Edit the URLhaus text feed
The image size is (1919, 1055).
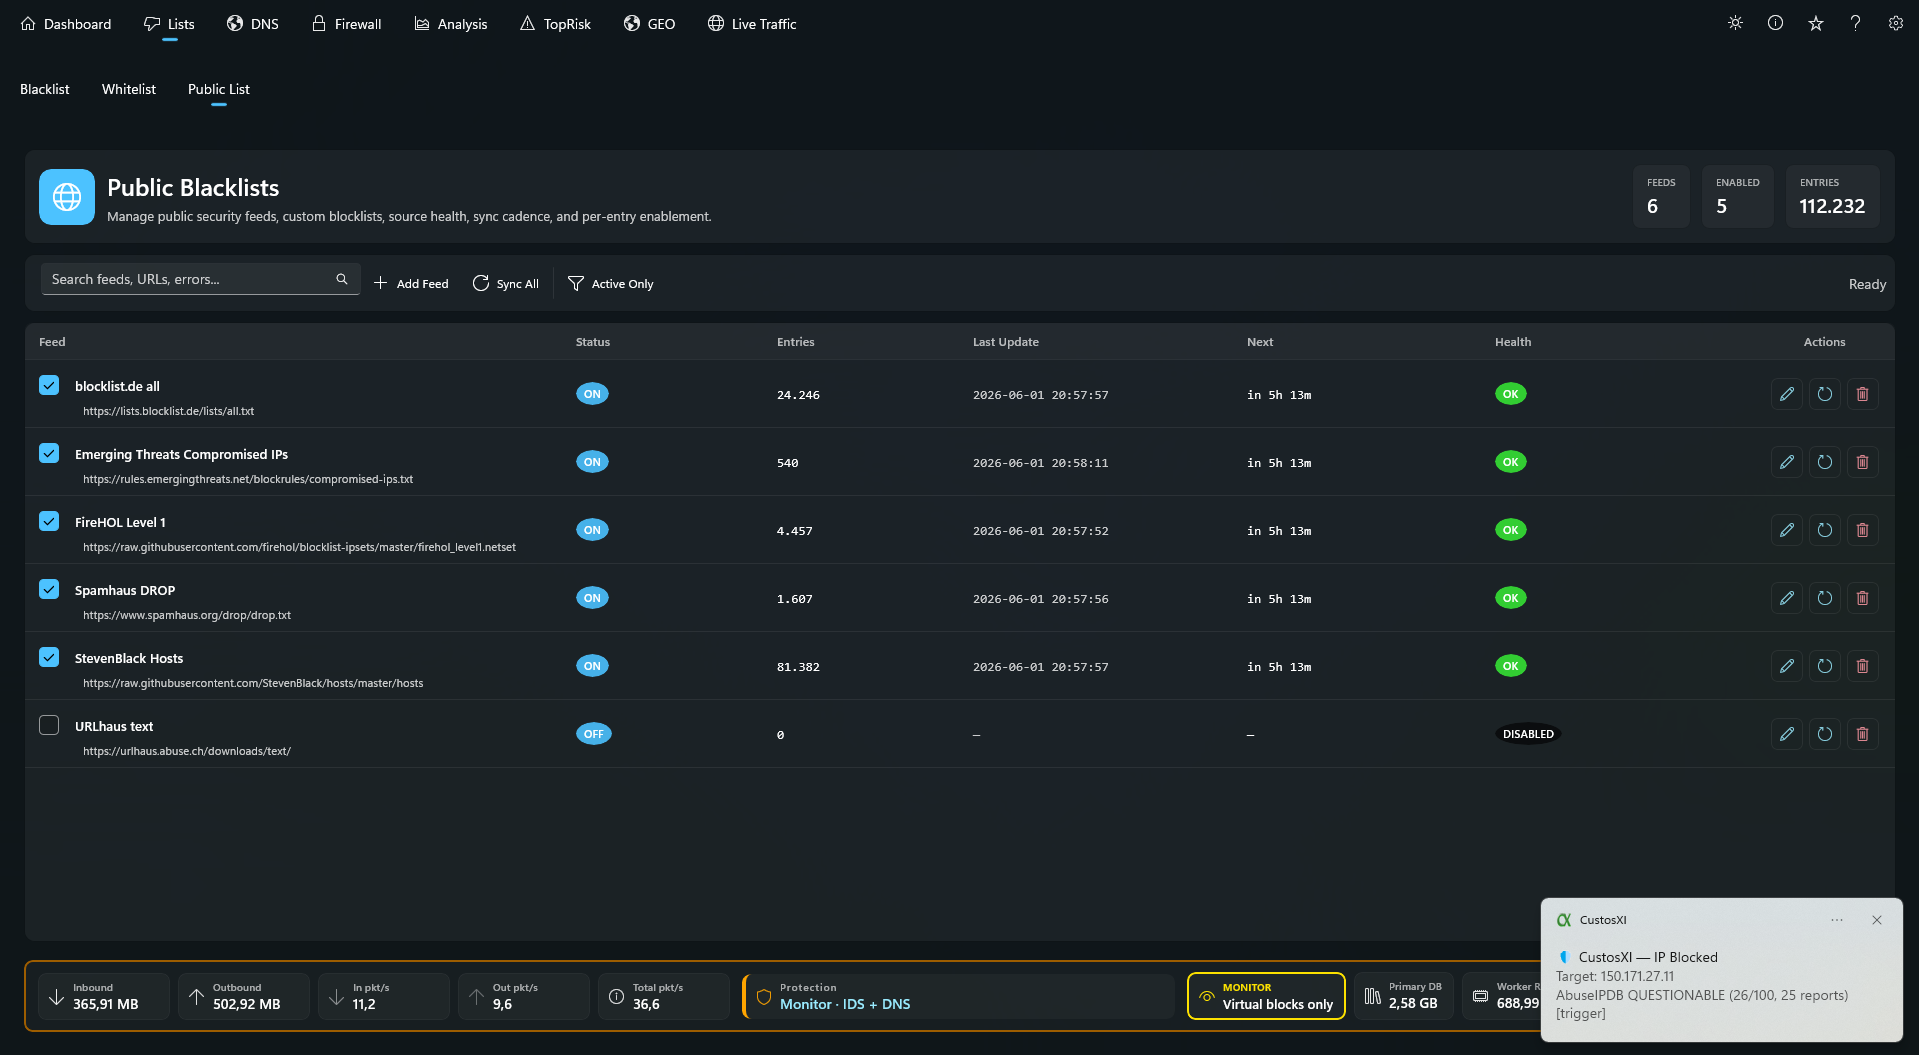point(1786,734)
